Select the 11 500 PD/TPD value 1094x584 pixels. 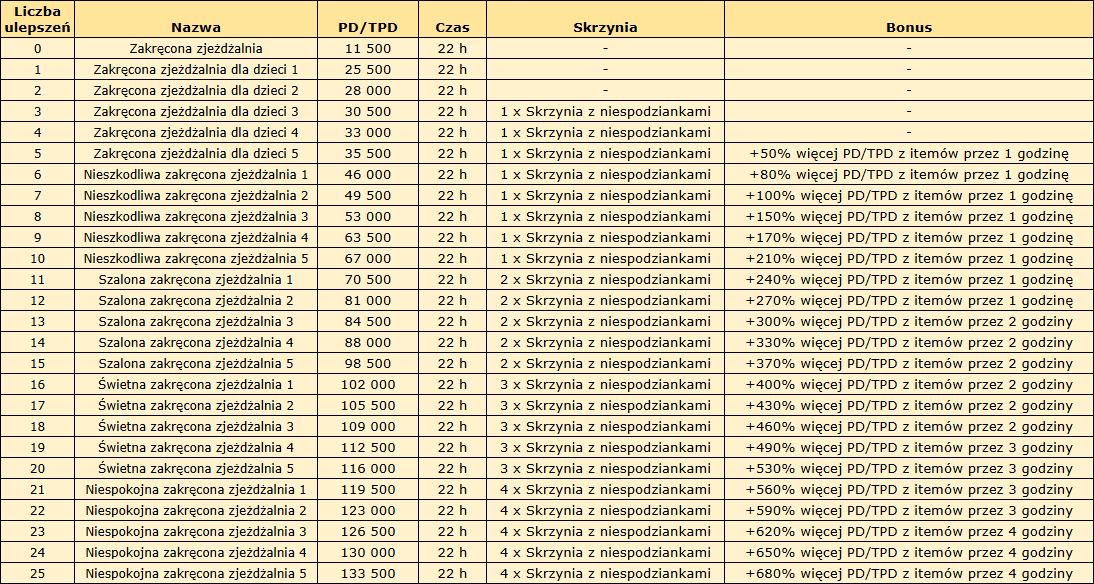point(368,48)
